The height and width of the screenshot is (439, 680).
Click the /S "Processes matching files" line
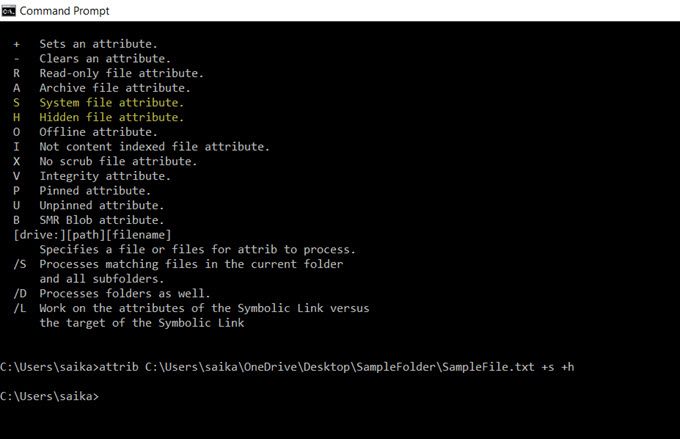point(190,264)
